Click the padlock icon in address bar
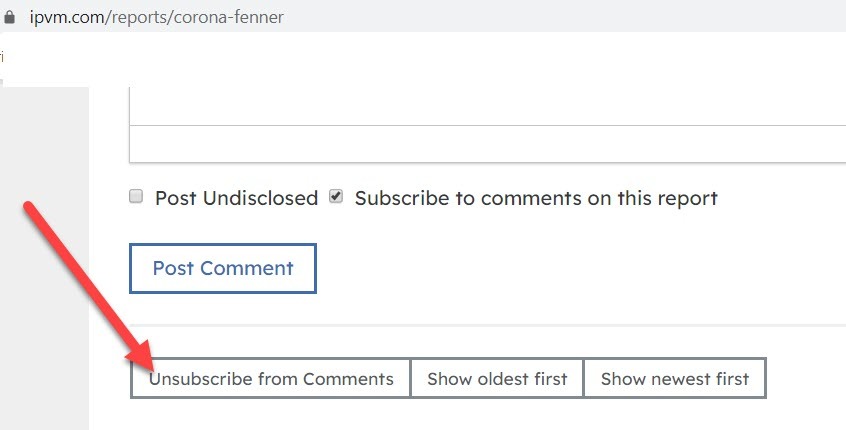Screen dimensions: 846x430 9,17
